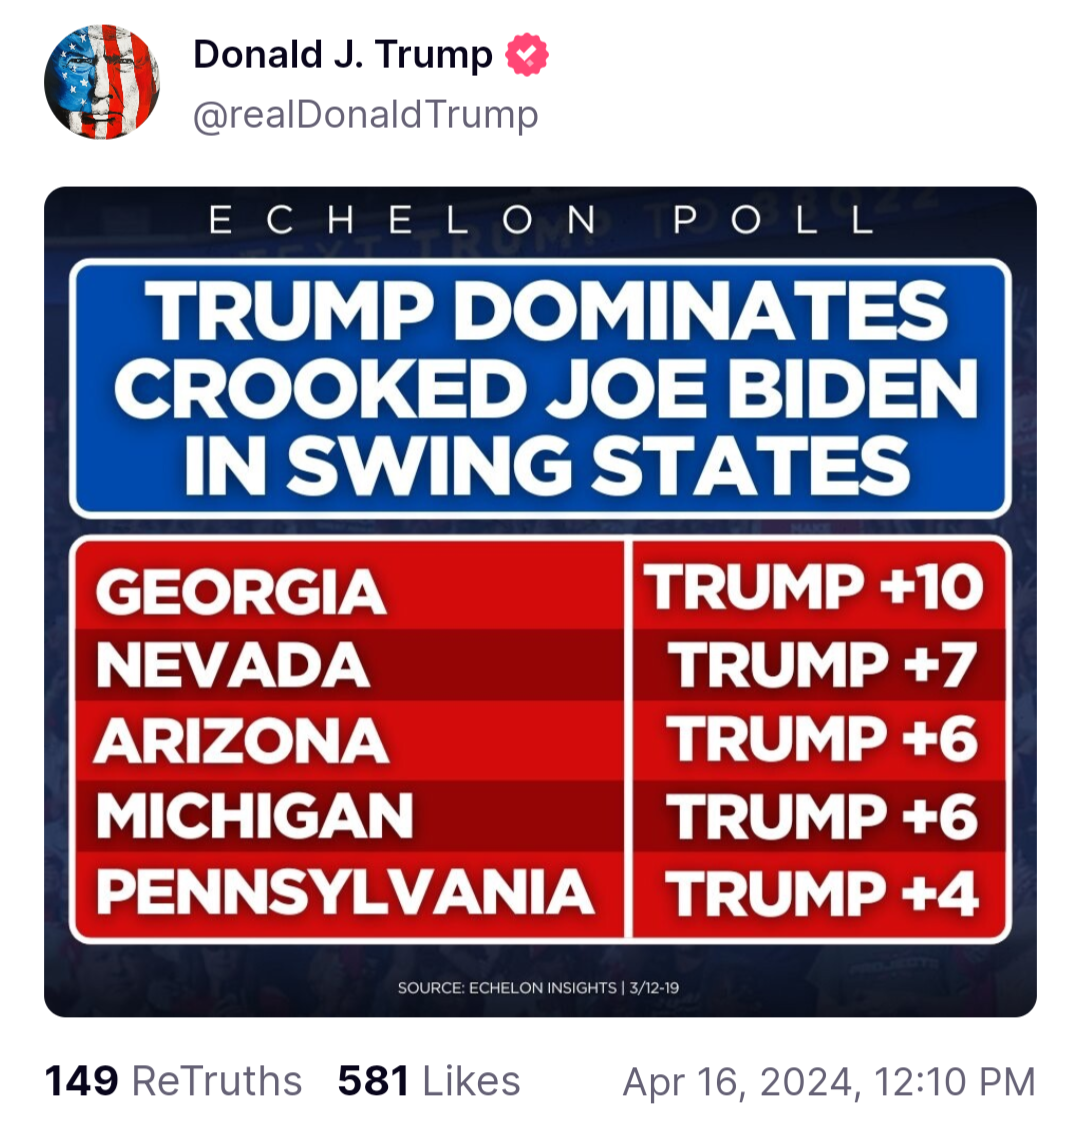This screenshot has height=1136, width=1080.
Task: View the 581 Likes list
Action: [x=429, y=1081]
